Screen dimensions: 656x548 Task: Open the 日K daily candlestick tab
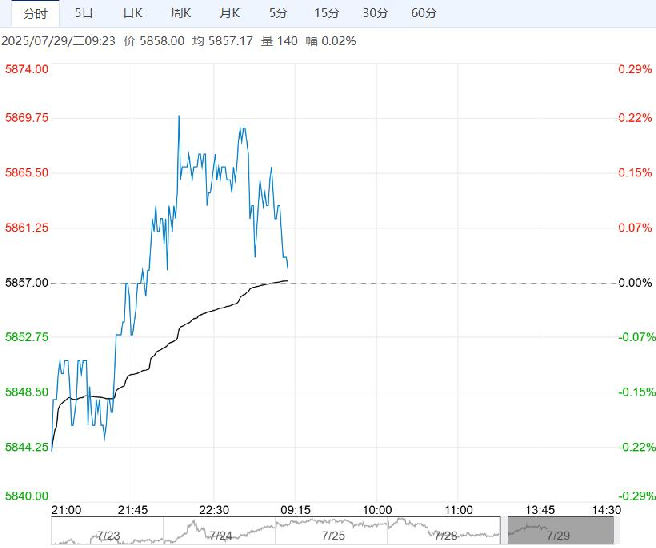tap(133, 13)
